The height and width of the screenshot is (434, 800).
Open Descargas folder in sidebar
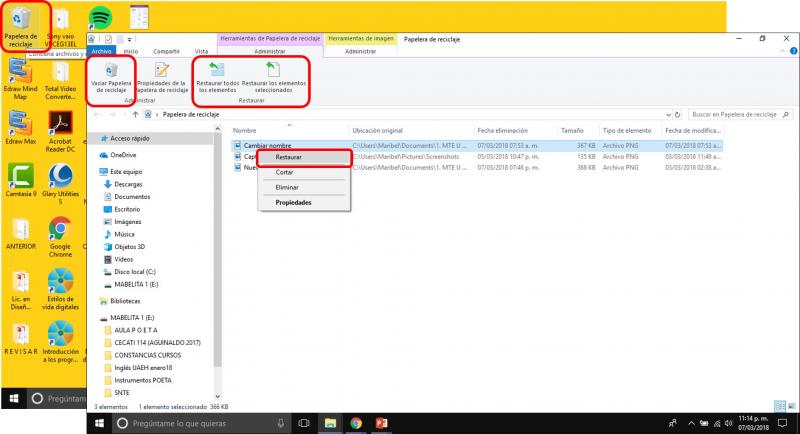click(x=128, y=184)
